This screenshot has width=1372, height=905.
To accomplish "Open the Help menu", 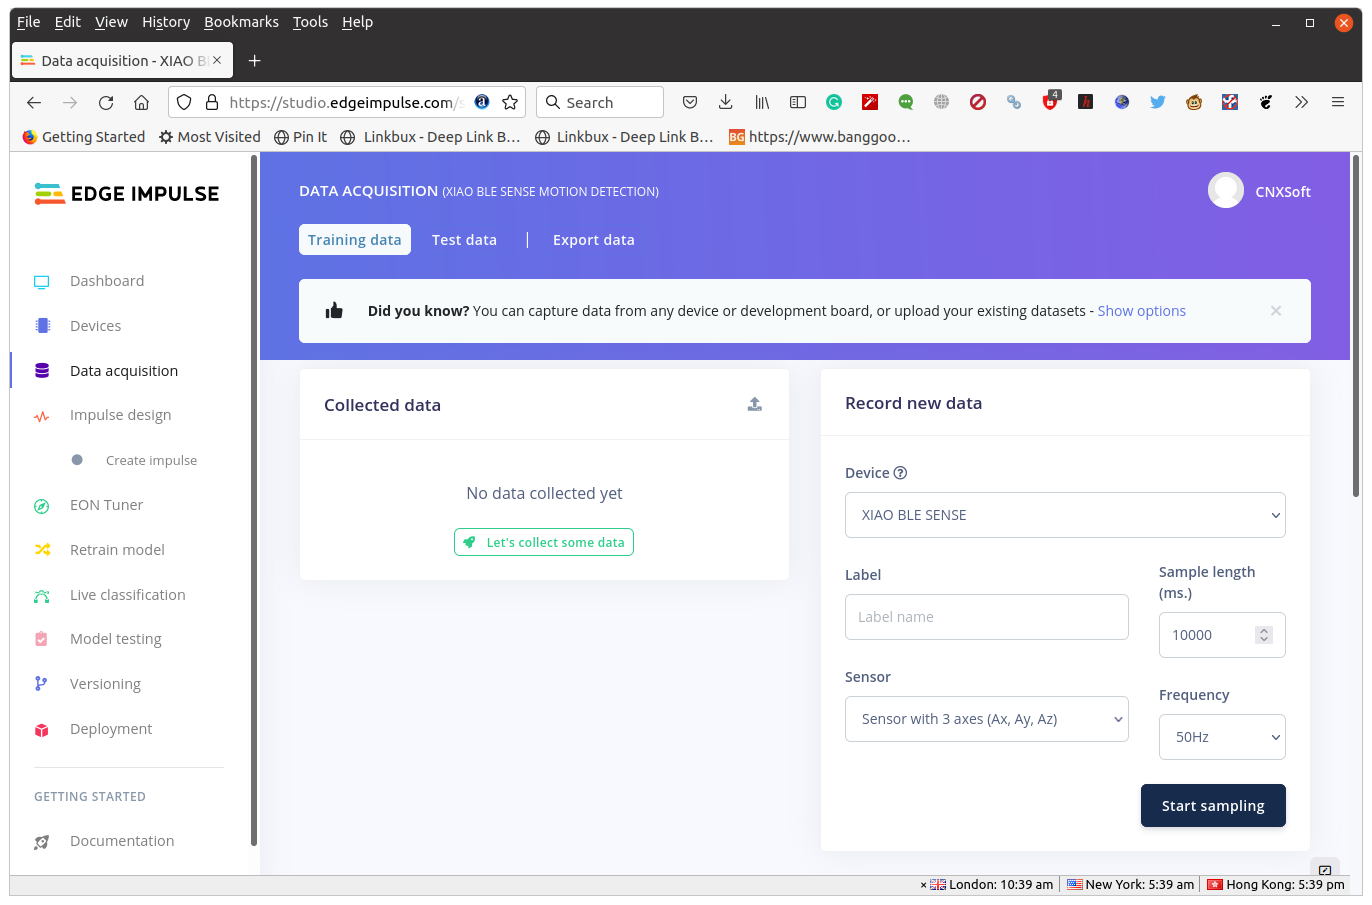I will click(357, 22).
